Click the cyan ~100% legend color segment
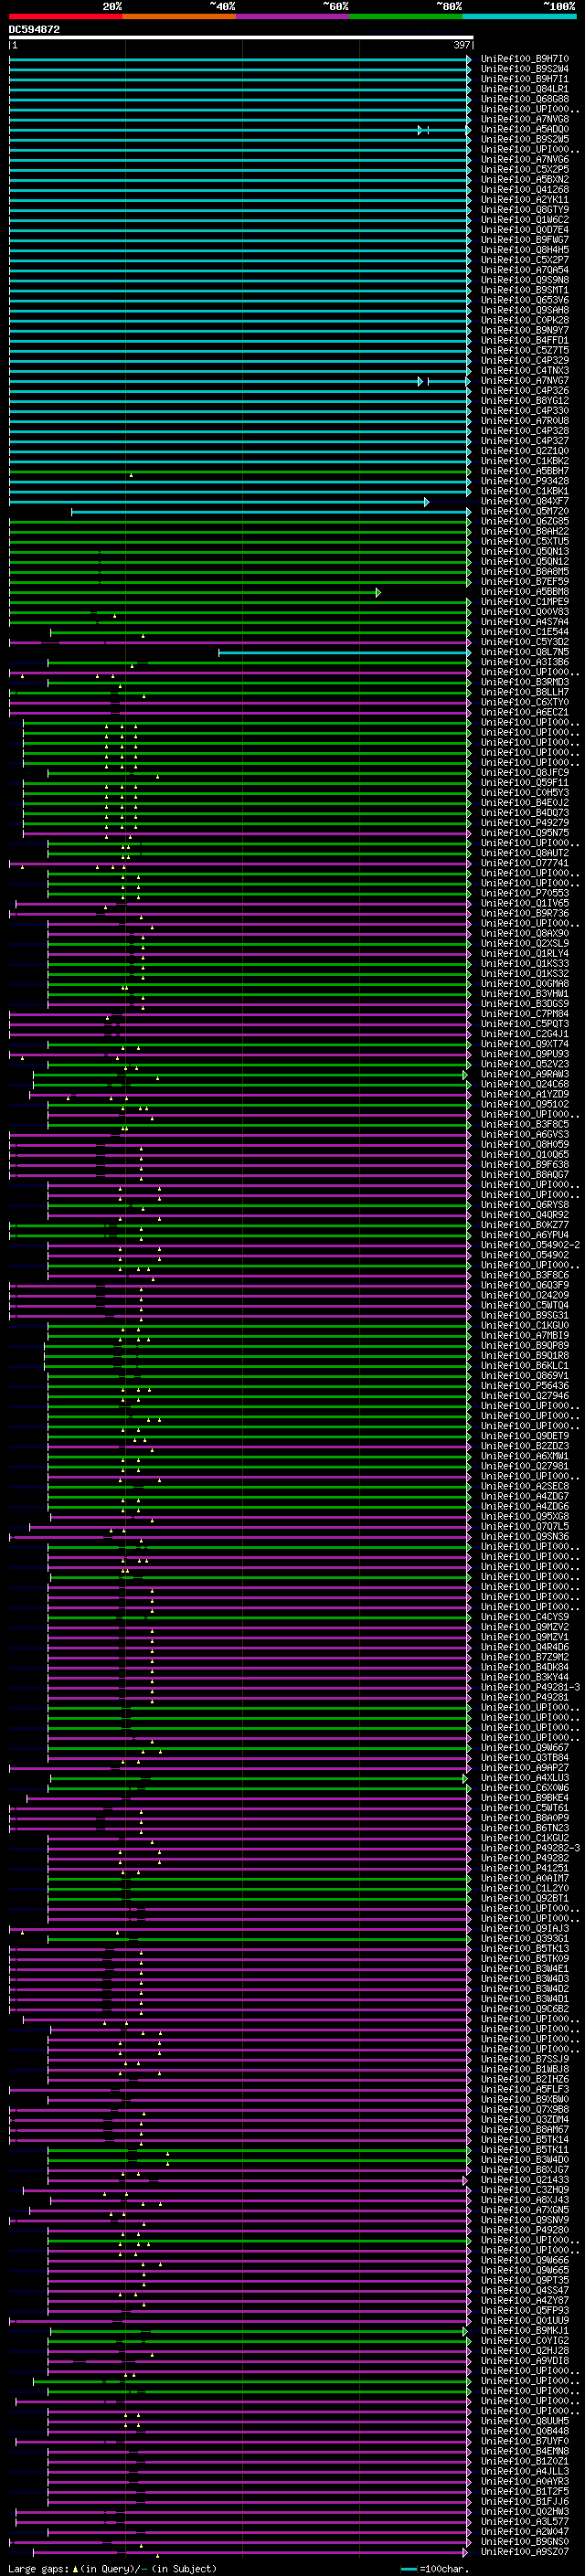The width and height of the screenshot is (585, 2576). 519,16
